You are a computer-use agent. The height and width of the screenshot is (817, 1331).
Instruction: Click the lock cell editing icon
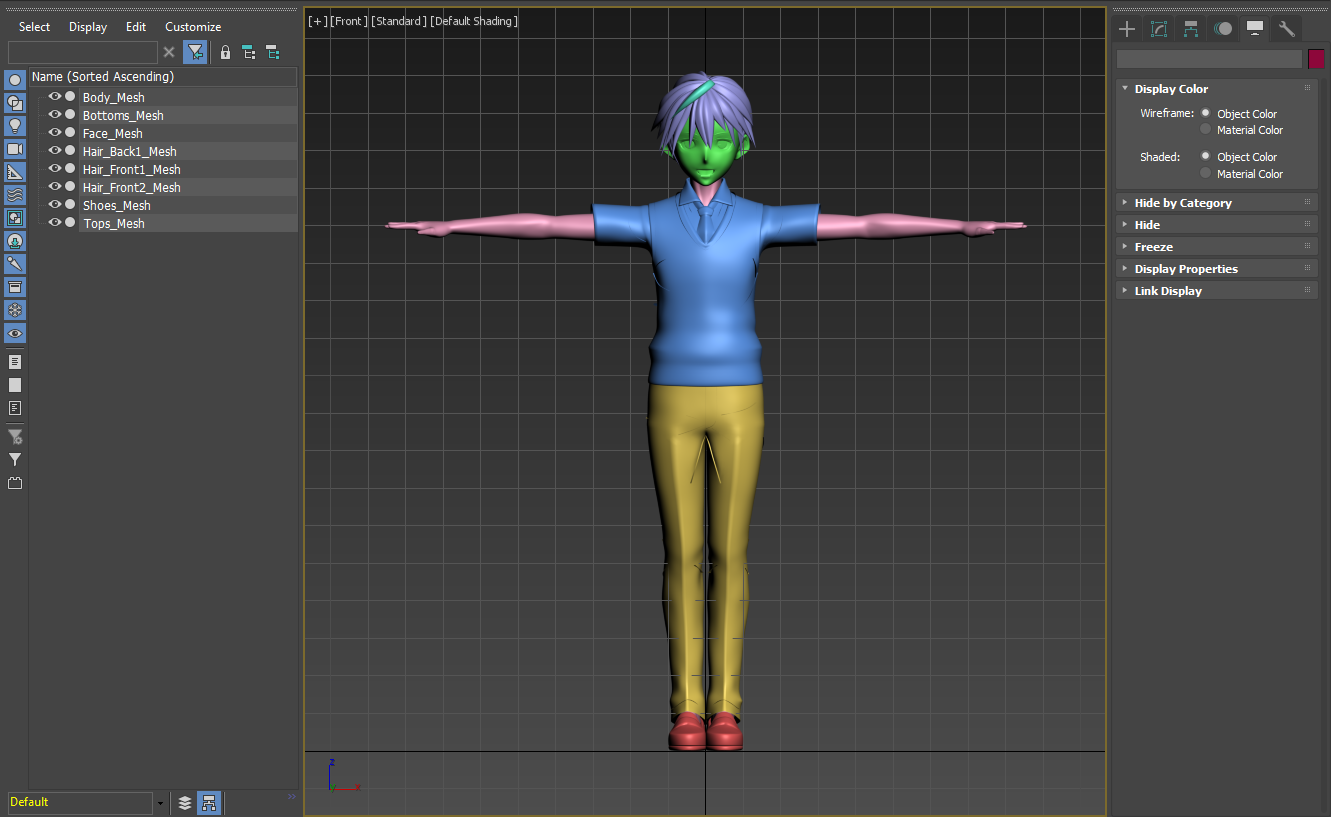pos(225,52)
